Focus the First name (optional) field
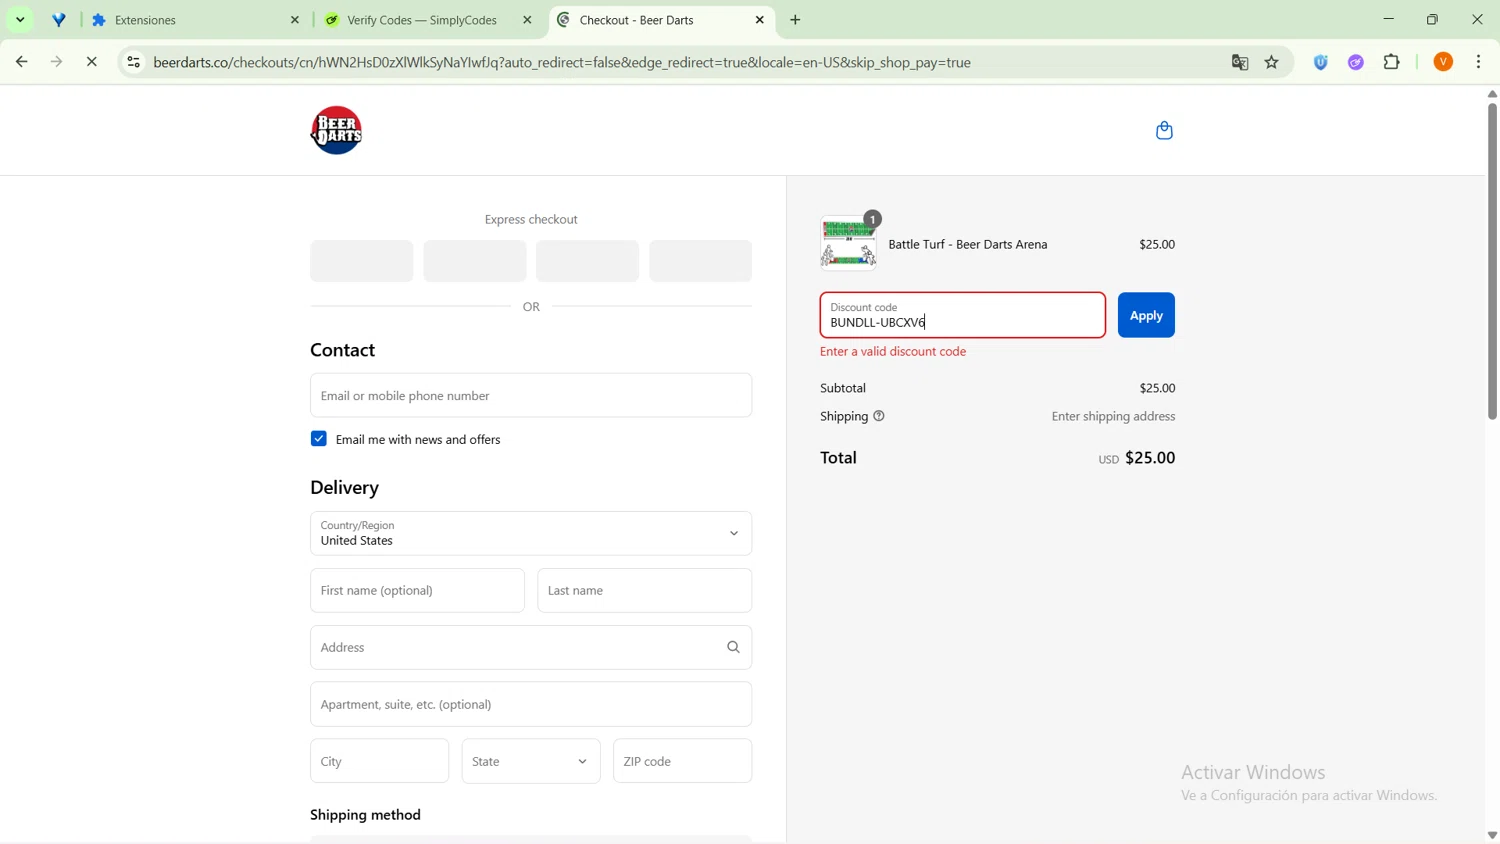Image resolution: width=1500 pixels, height=844 pixels. [x=417, y=590]
